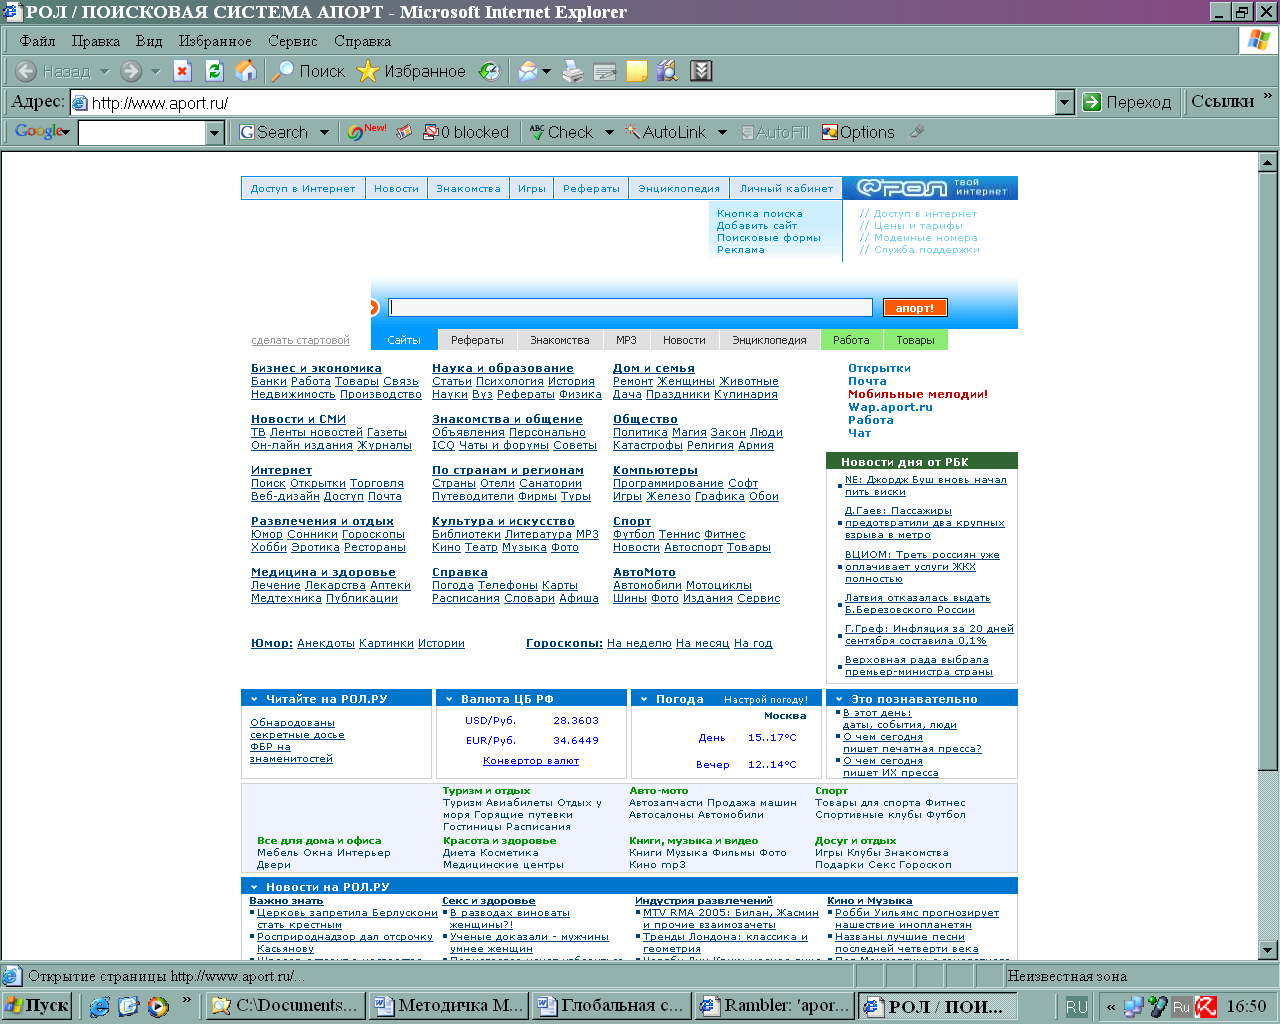Click the Edit page toolbar icon
Image resolution: width=1280 pixels, height=1024 pixels.
604,71
